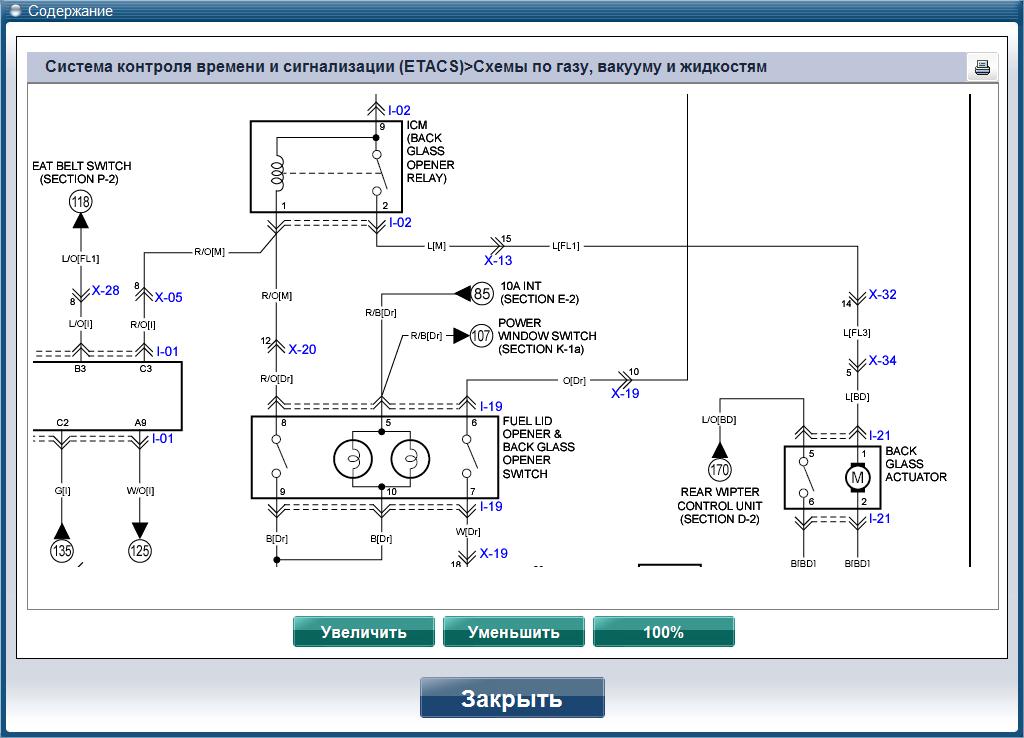Click circled reference 85 for 10A INT
The image size is (1024, 738).
483,294
